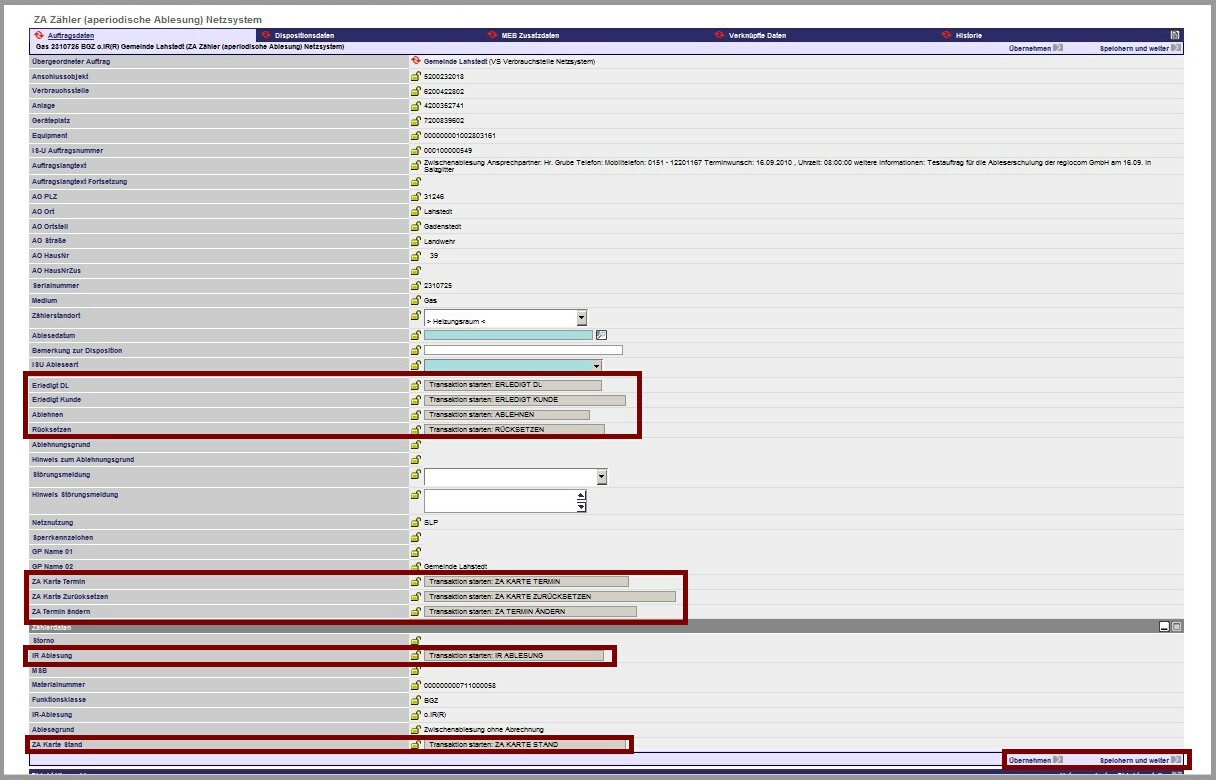Click the lock icon next to Anschlussobjekt
Screen dimensions: 1217x780
pyautogui.click(x=415, y=76)
